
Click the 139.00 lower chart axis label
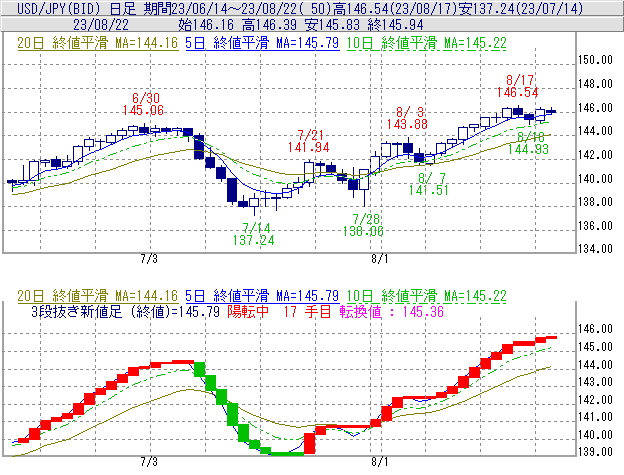tap(595, 452)
